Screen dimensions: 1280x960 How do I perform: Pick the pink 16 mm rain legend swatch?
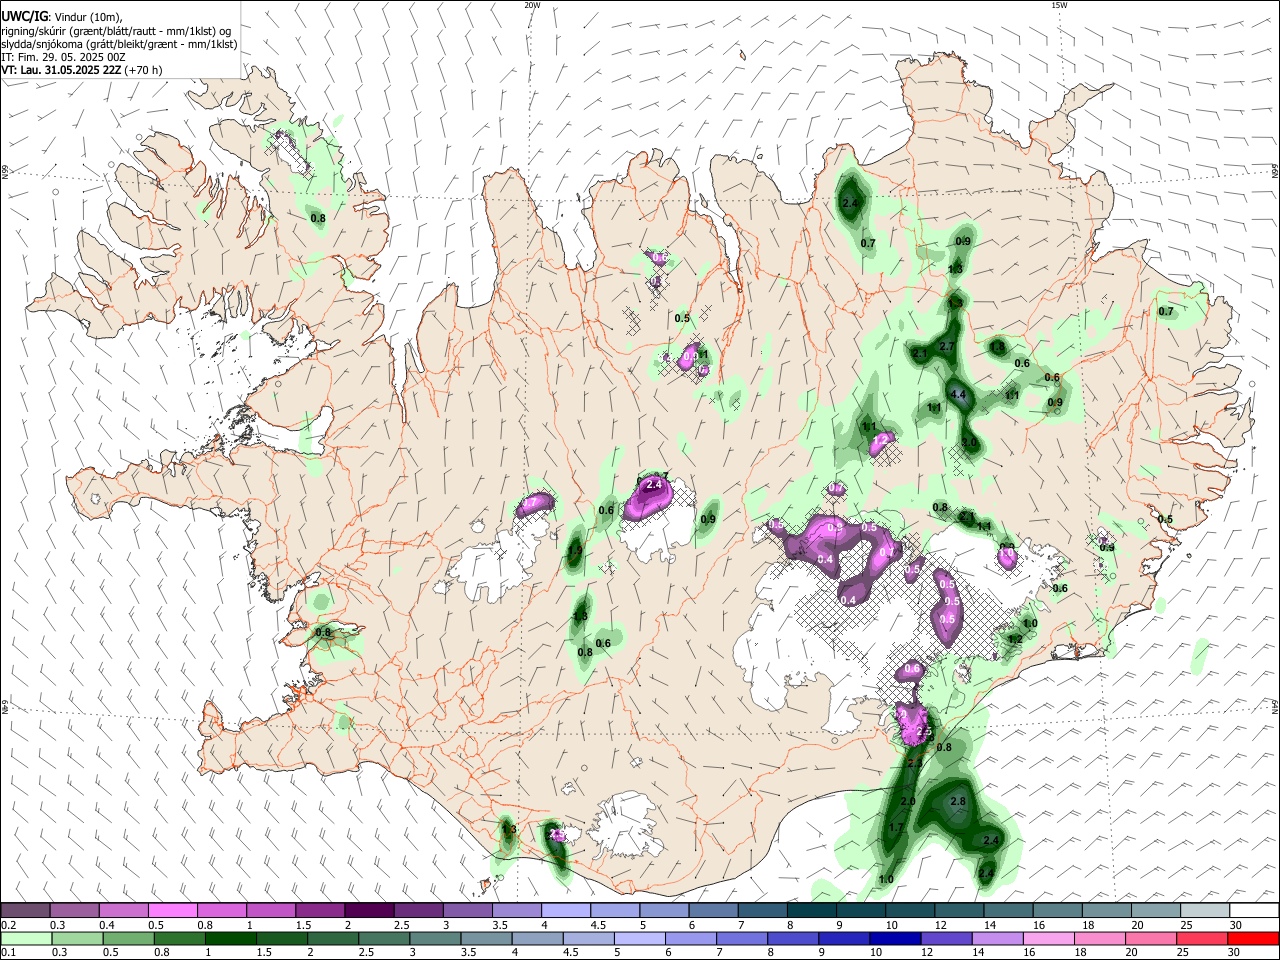[x=1049, y=938]
